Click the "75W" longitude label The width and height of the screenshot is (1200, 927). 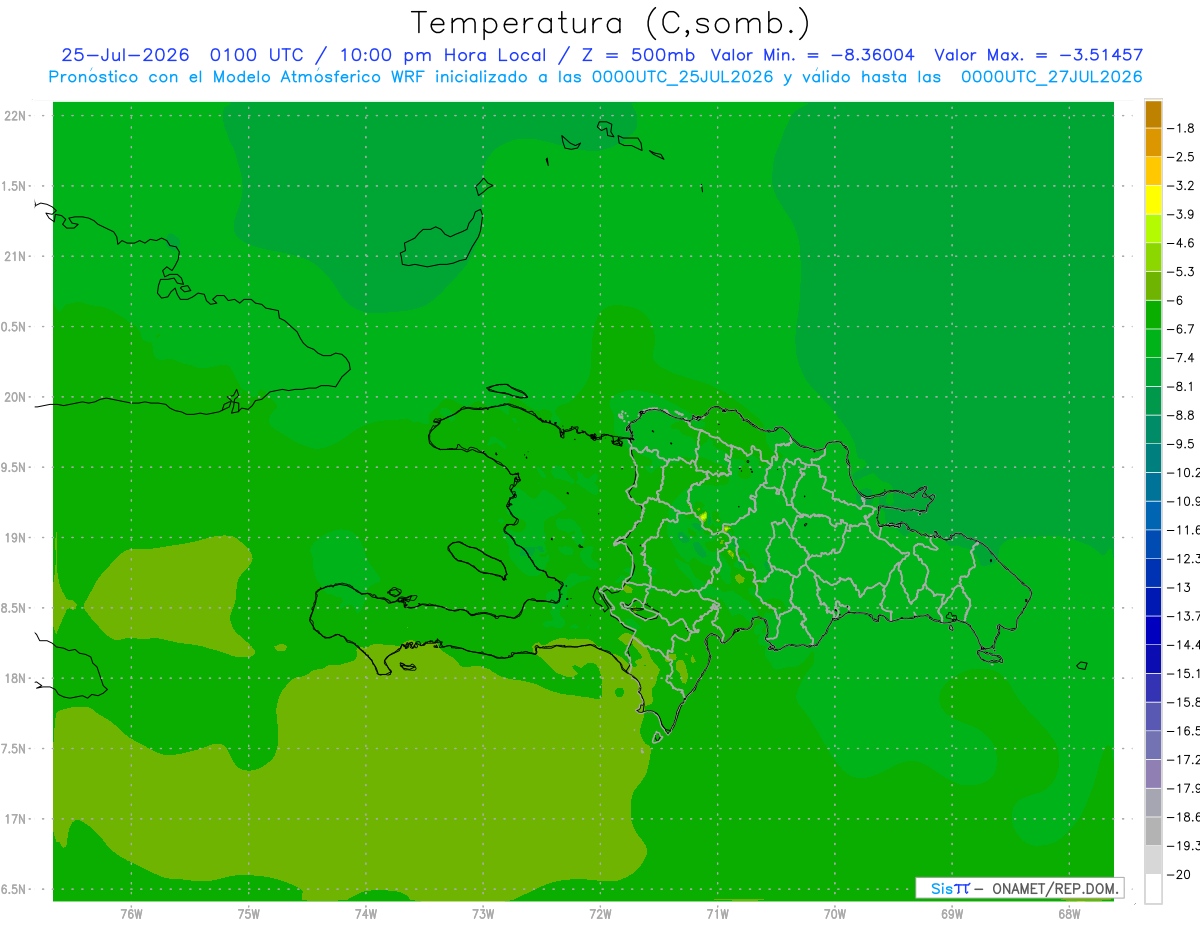pos(249,914)
